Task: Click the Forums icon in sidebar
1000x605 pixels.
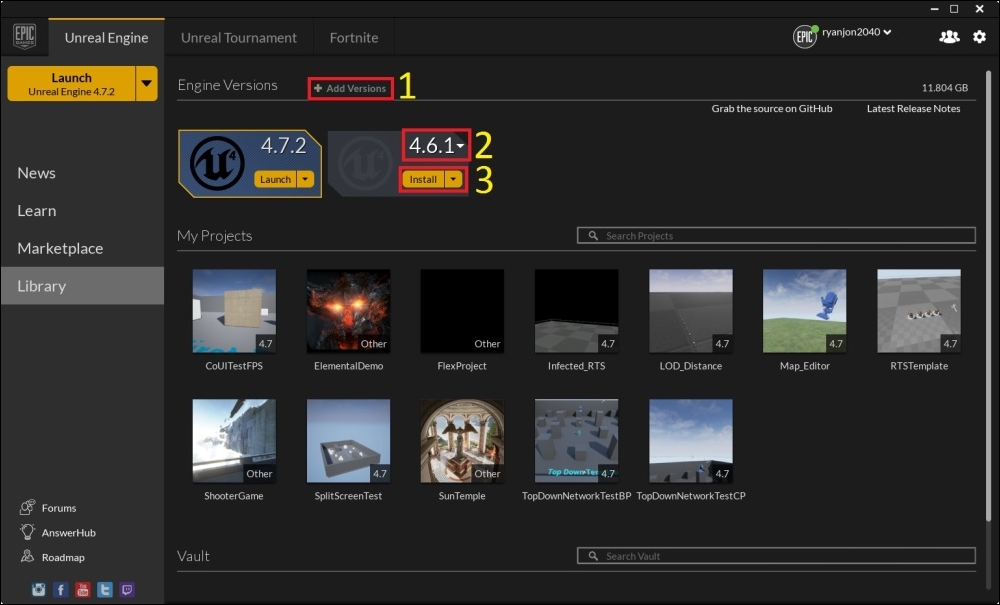Action: [x=27, y=507]
